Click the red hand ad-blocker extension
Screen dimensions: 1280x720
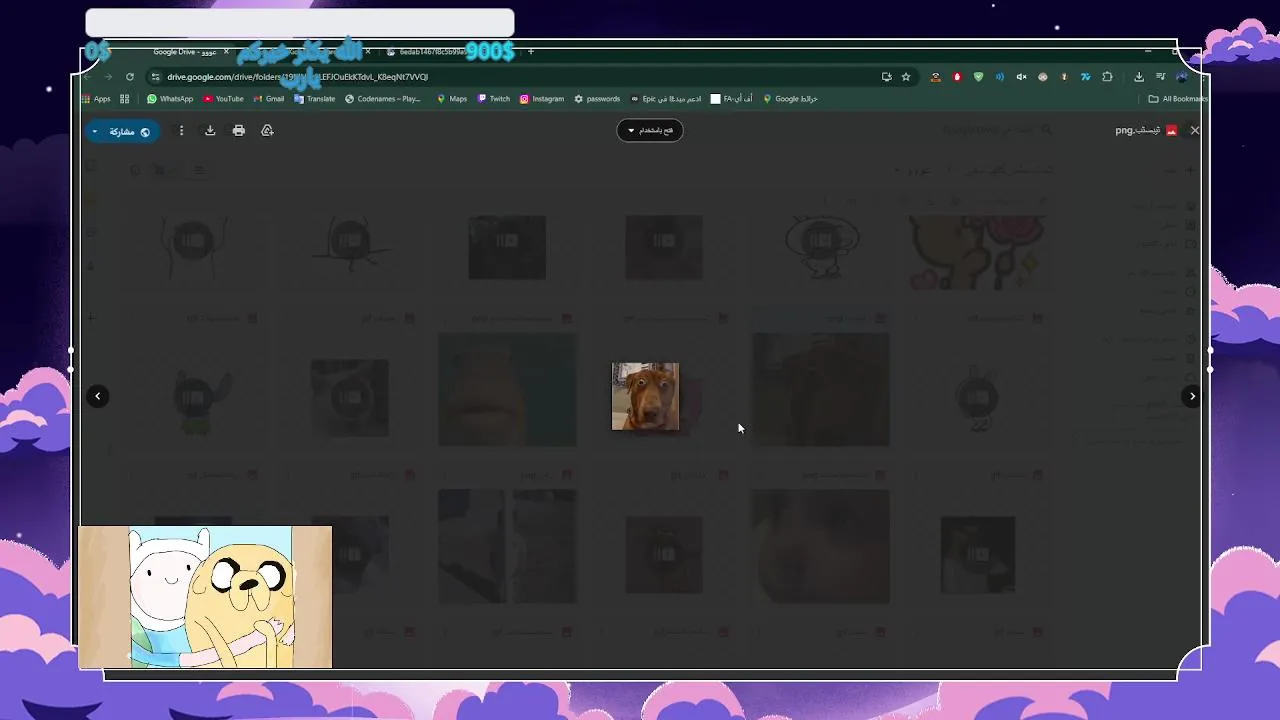[957, 77]
